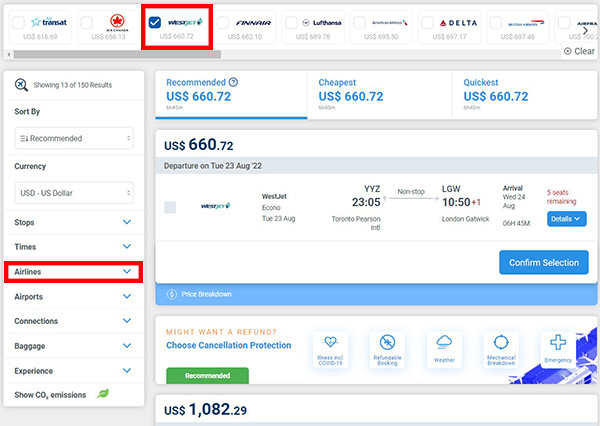Screen dimensions: 600x426
Task: Click Choose Cancellation Protection link
Action: 228,345
